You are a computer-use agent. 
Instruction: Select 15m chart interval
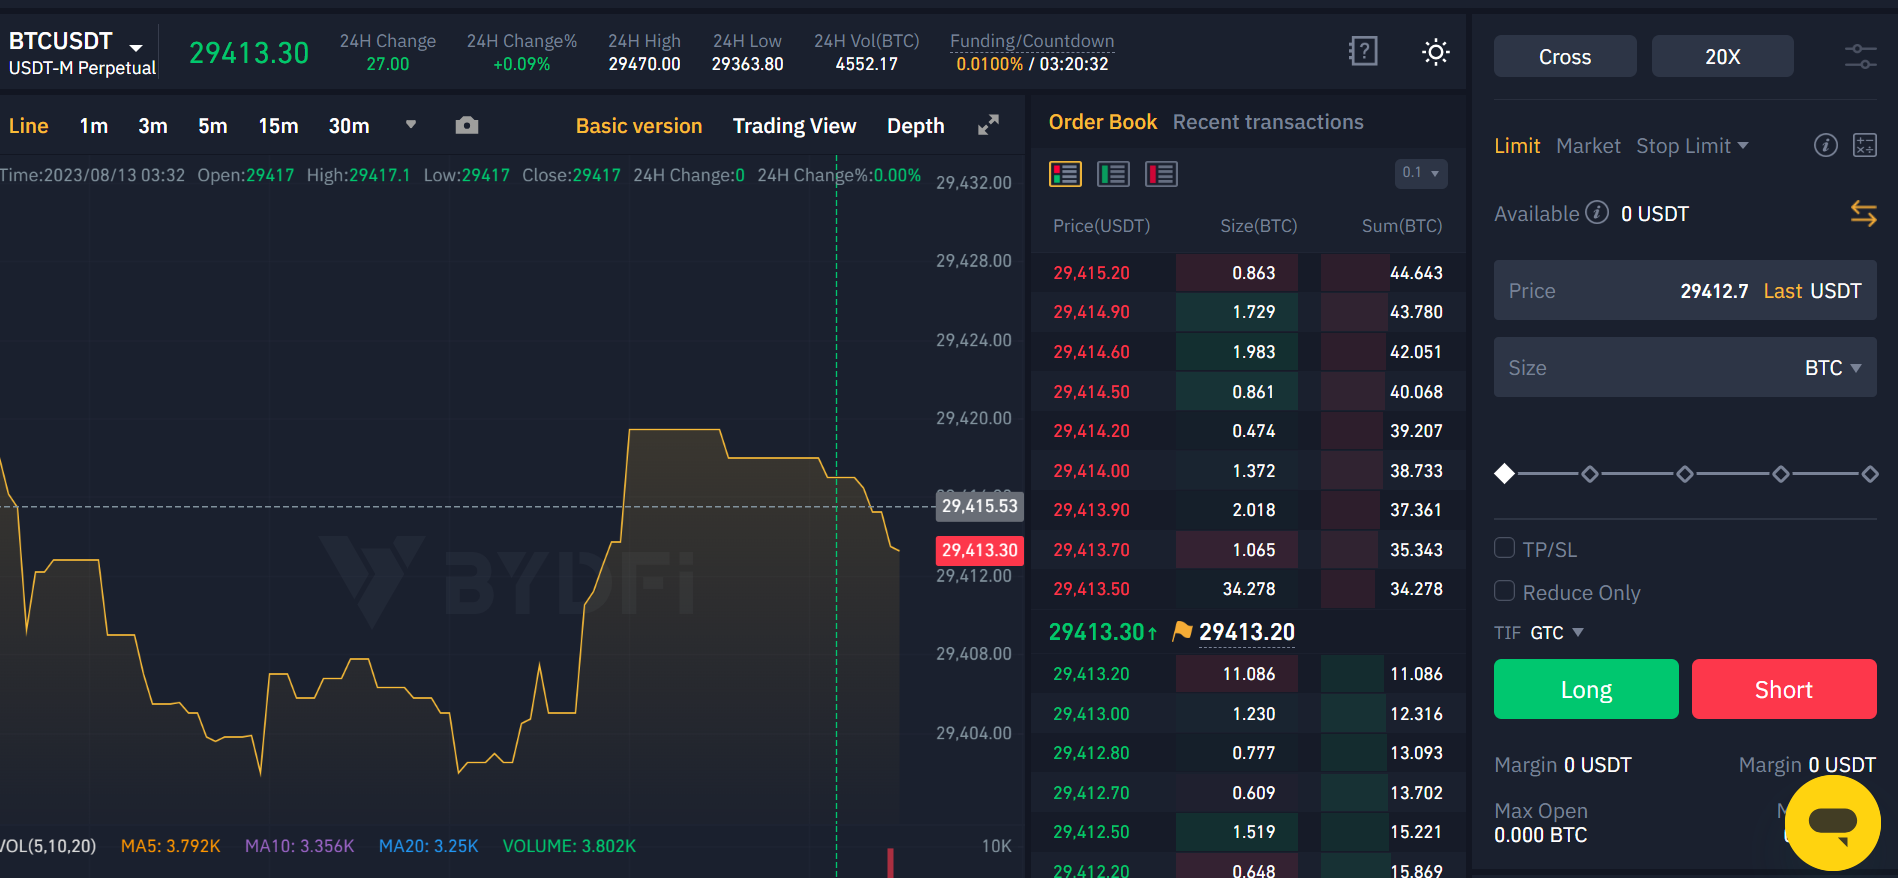click(278, 126)
